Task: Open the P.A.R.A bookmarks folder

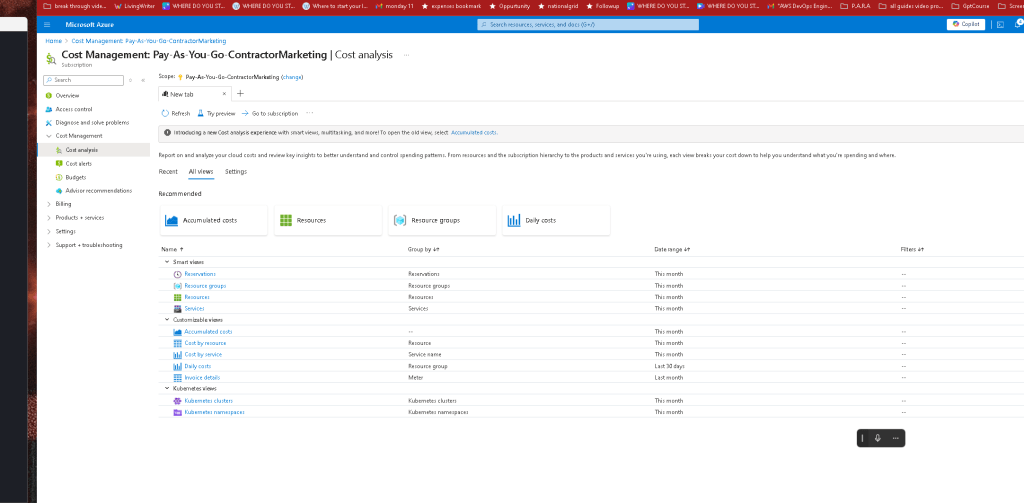Action: (856, 6)
